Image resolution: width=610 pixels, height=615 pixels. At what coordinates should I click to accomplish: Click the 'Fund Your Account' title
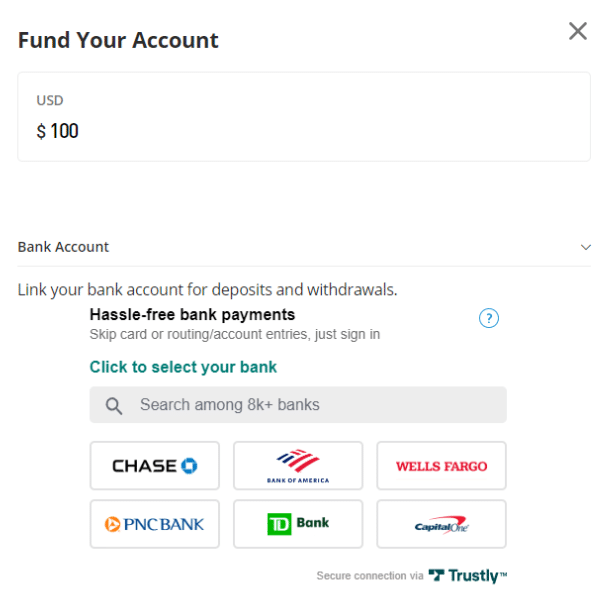[118, 41]
